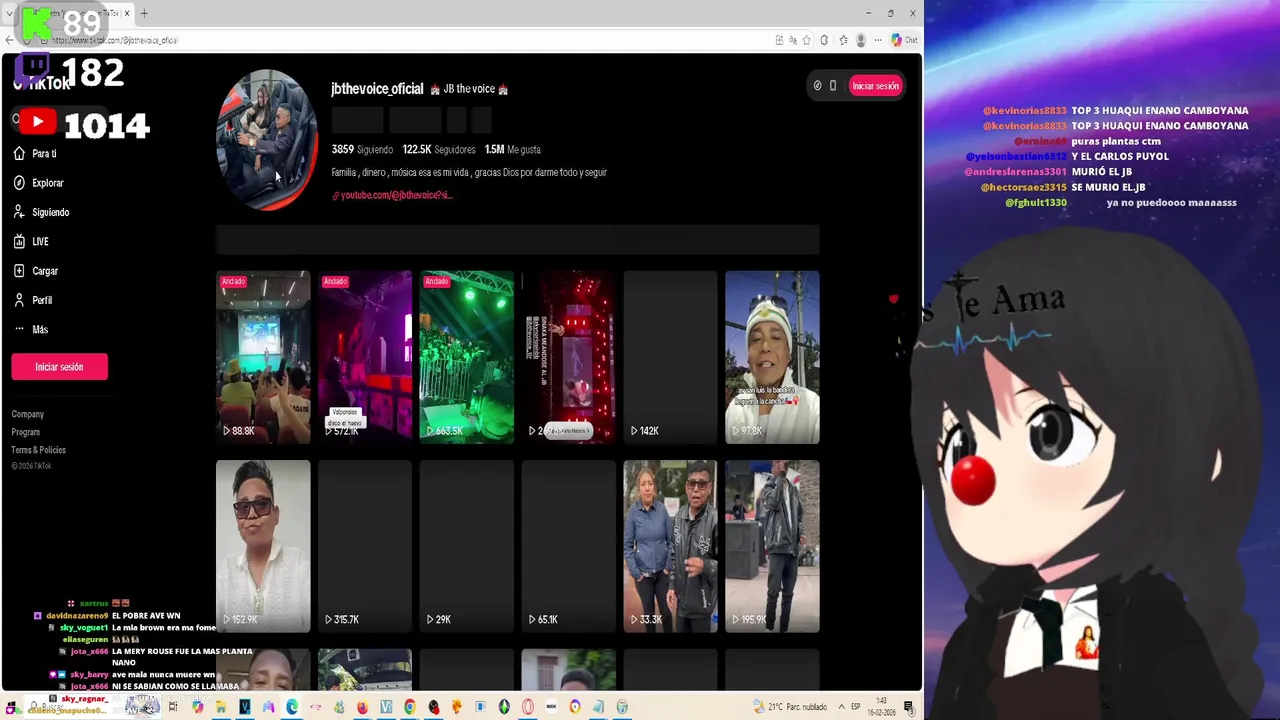Screen dimensions: 1280x720
Task: Click the ESP language indicator
Action: (x=856, y=707)
